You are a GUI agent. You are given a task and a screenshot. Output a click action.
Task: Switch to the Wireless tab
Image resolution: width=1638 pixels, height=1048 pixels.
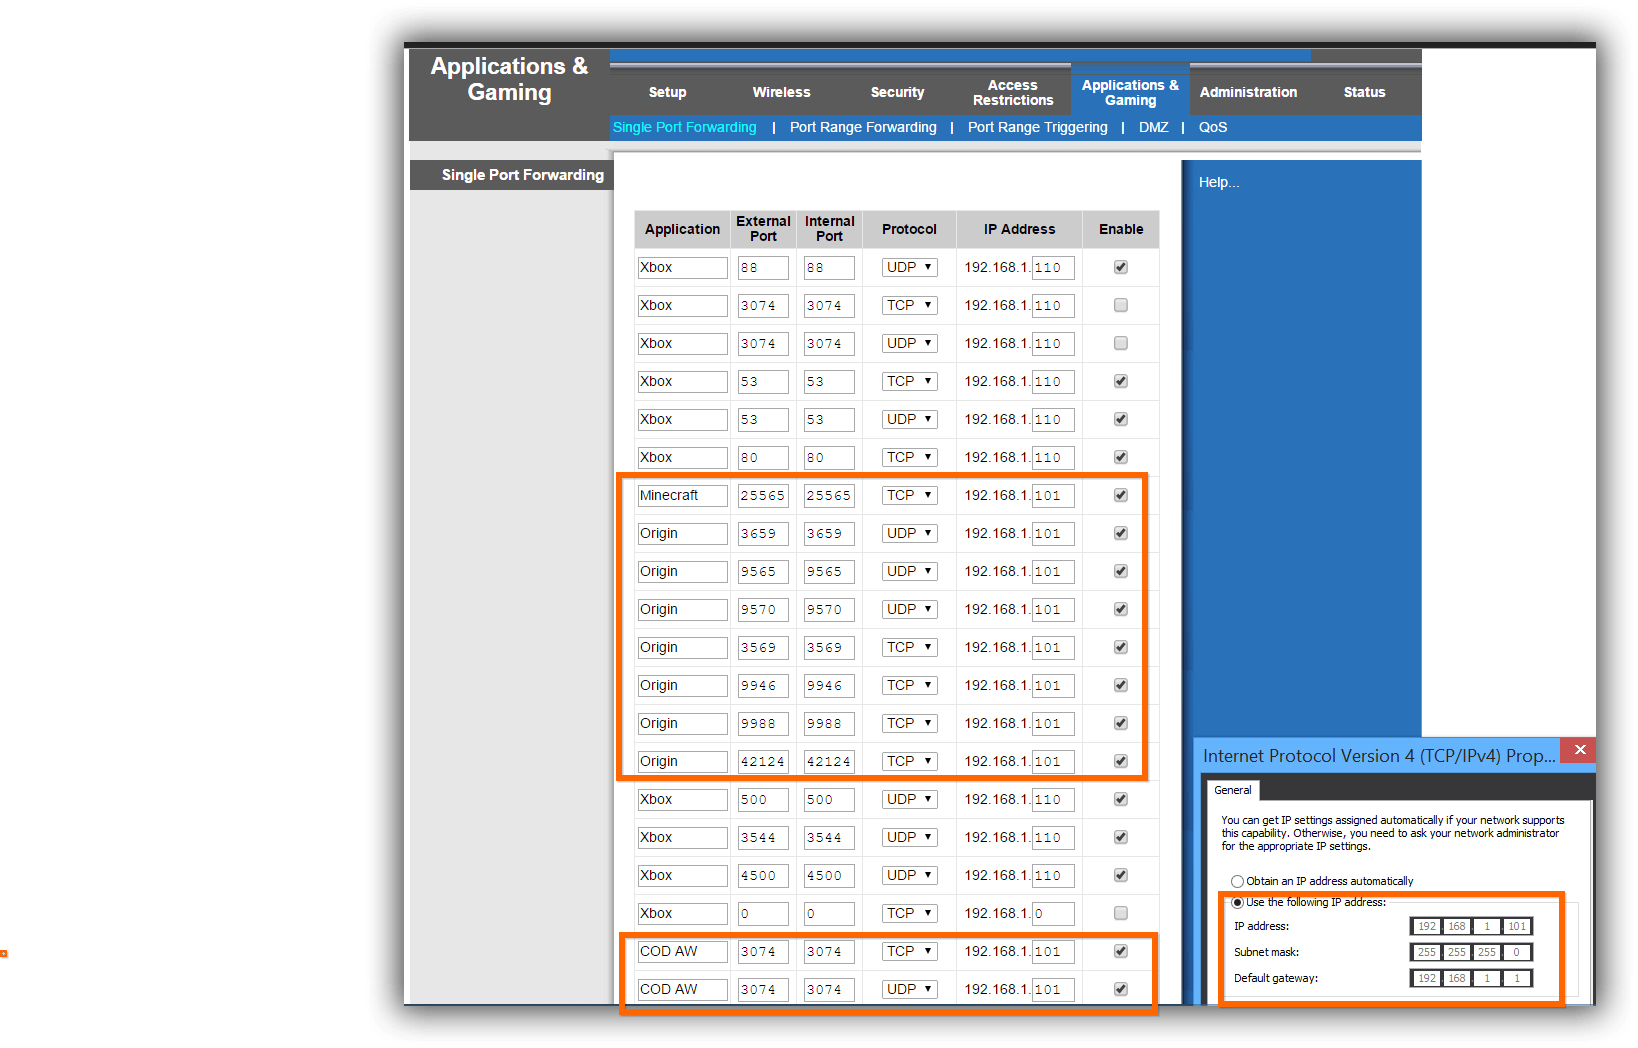tap(781, 92)
